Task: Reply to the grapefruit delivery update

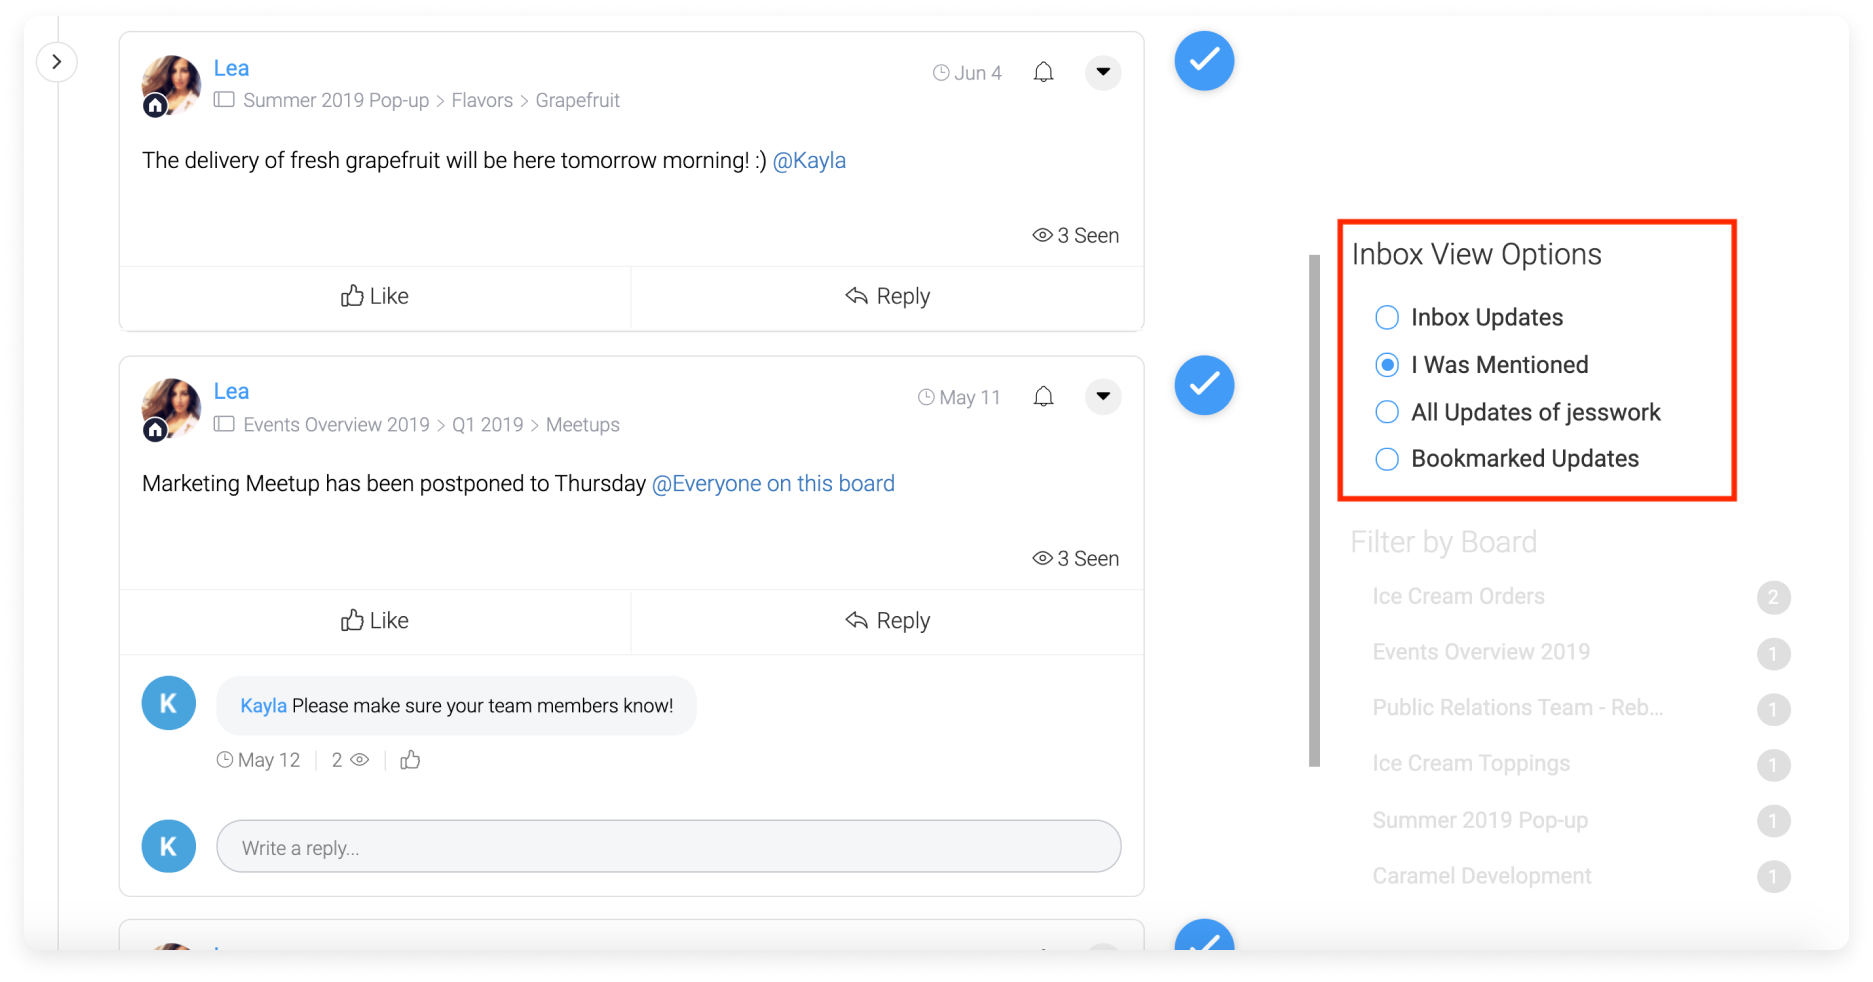Action: [888, 296]
